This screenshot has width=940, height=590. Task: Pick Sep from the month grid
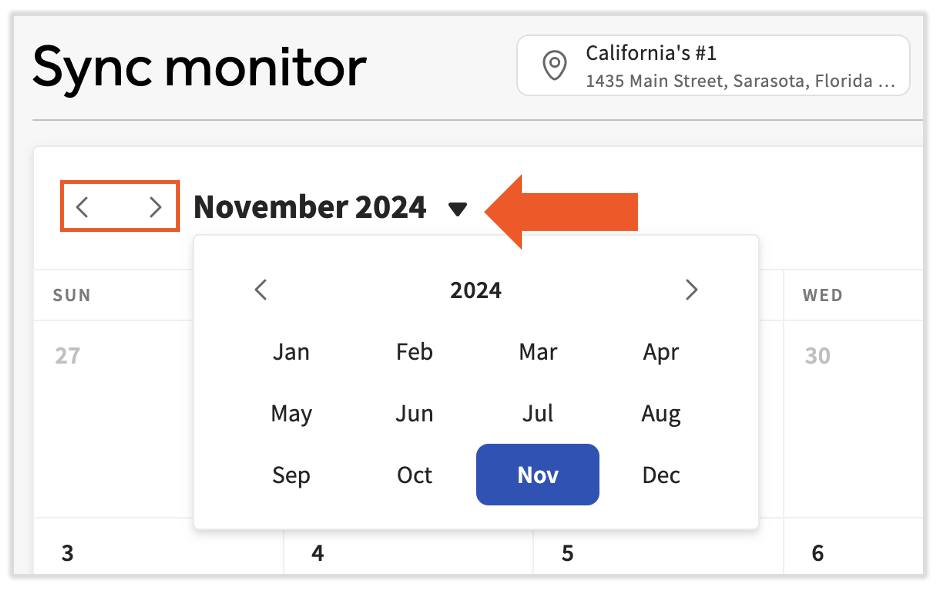291,475
